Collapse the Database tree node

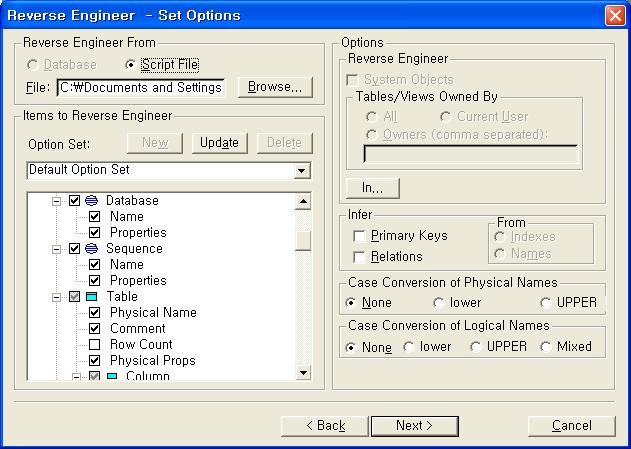(x=57, y=201)
